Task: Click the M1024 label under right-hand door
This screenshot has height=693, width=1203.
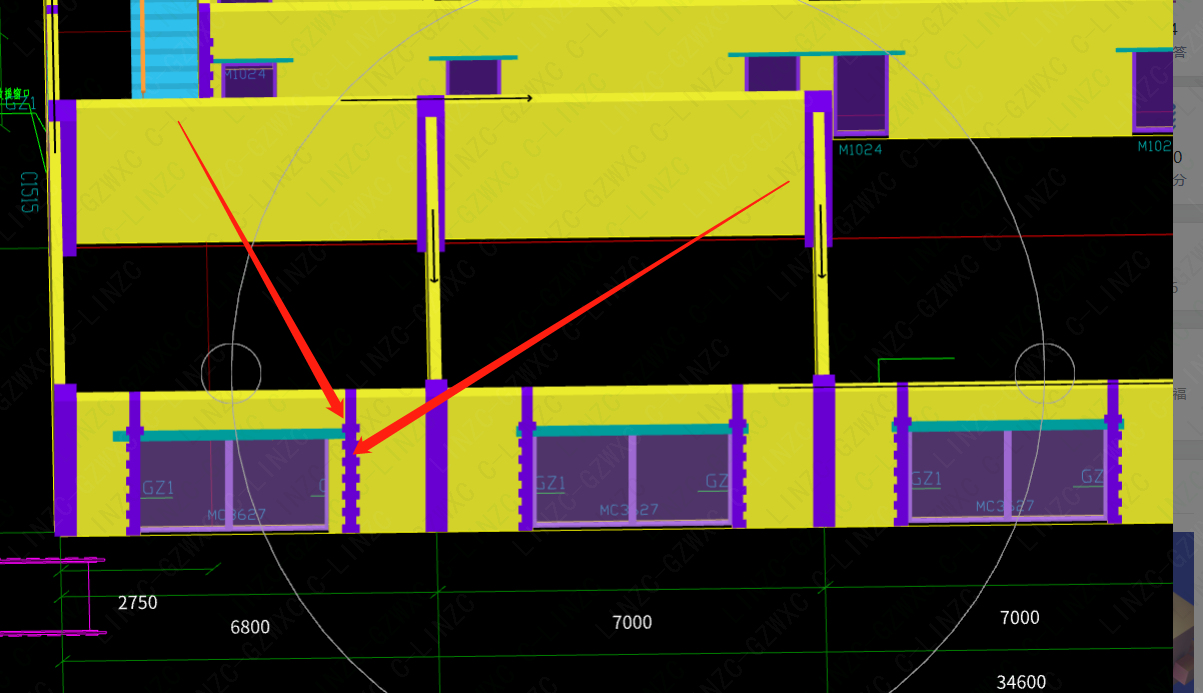Action: click(860, 150)
